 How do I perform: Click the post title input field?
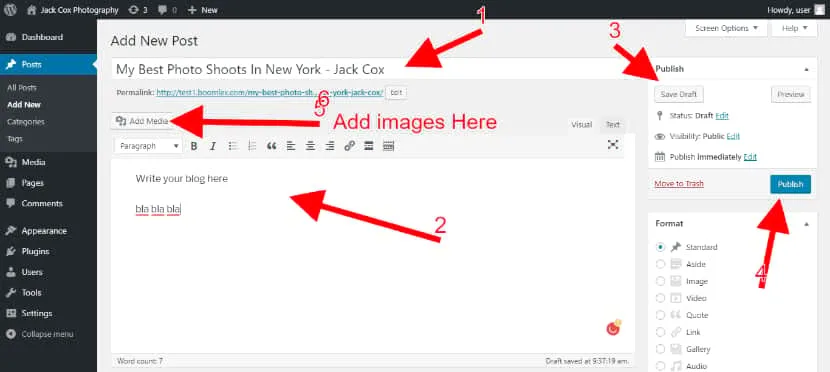[373, 69]
